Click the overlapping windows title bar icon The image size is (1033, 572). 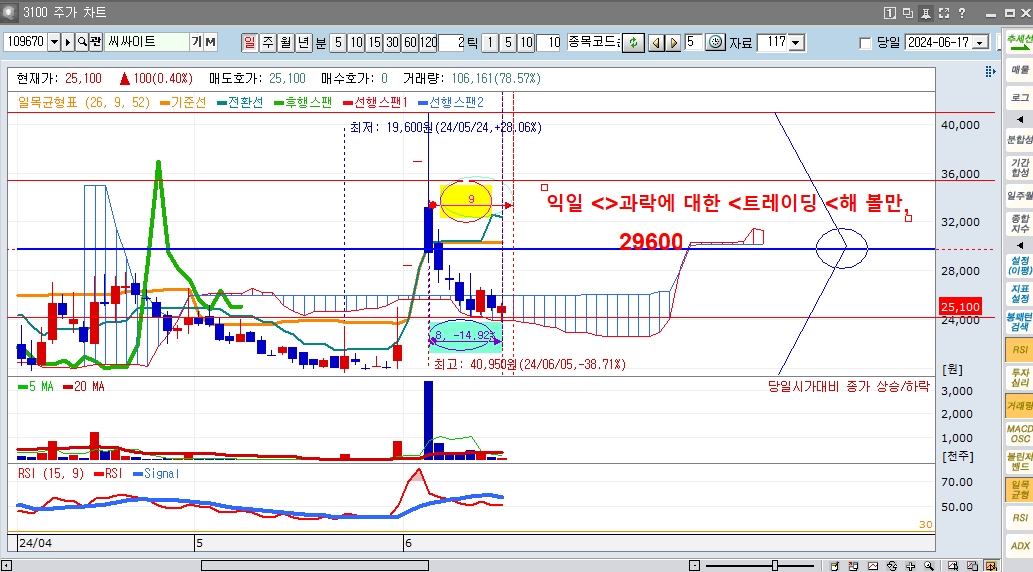click(908, 13)
